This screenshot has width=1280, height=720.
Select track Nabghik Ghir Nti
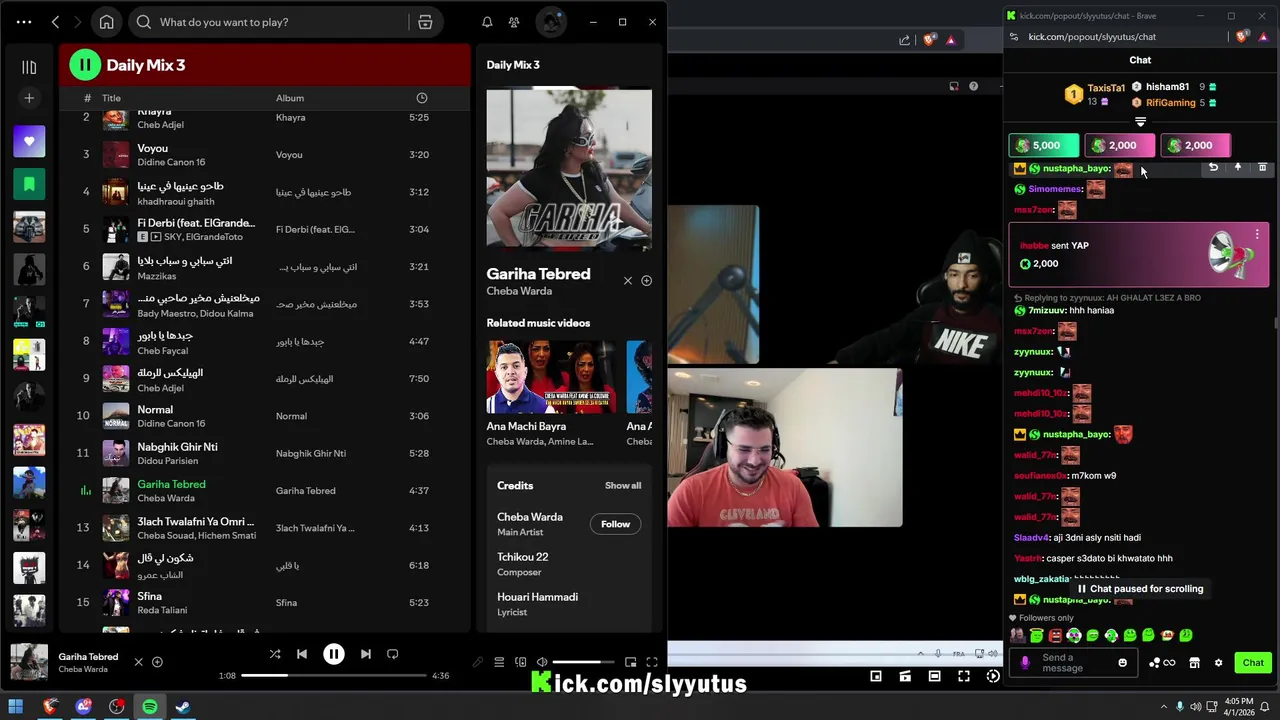(265, 453)
